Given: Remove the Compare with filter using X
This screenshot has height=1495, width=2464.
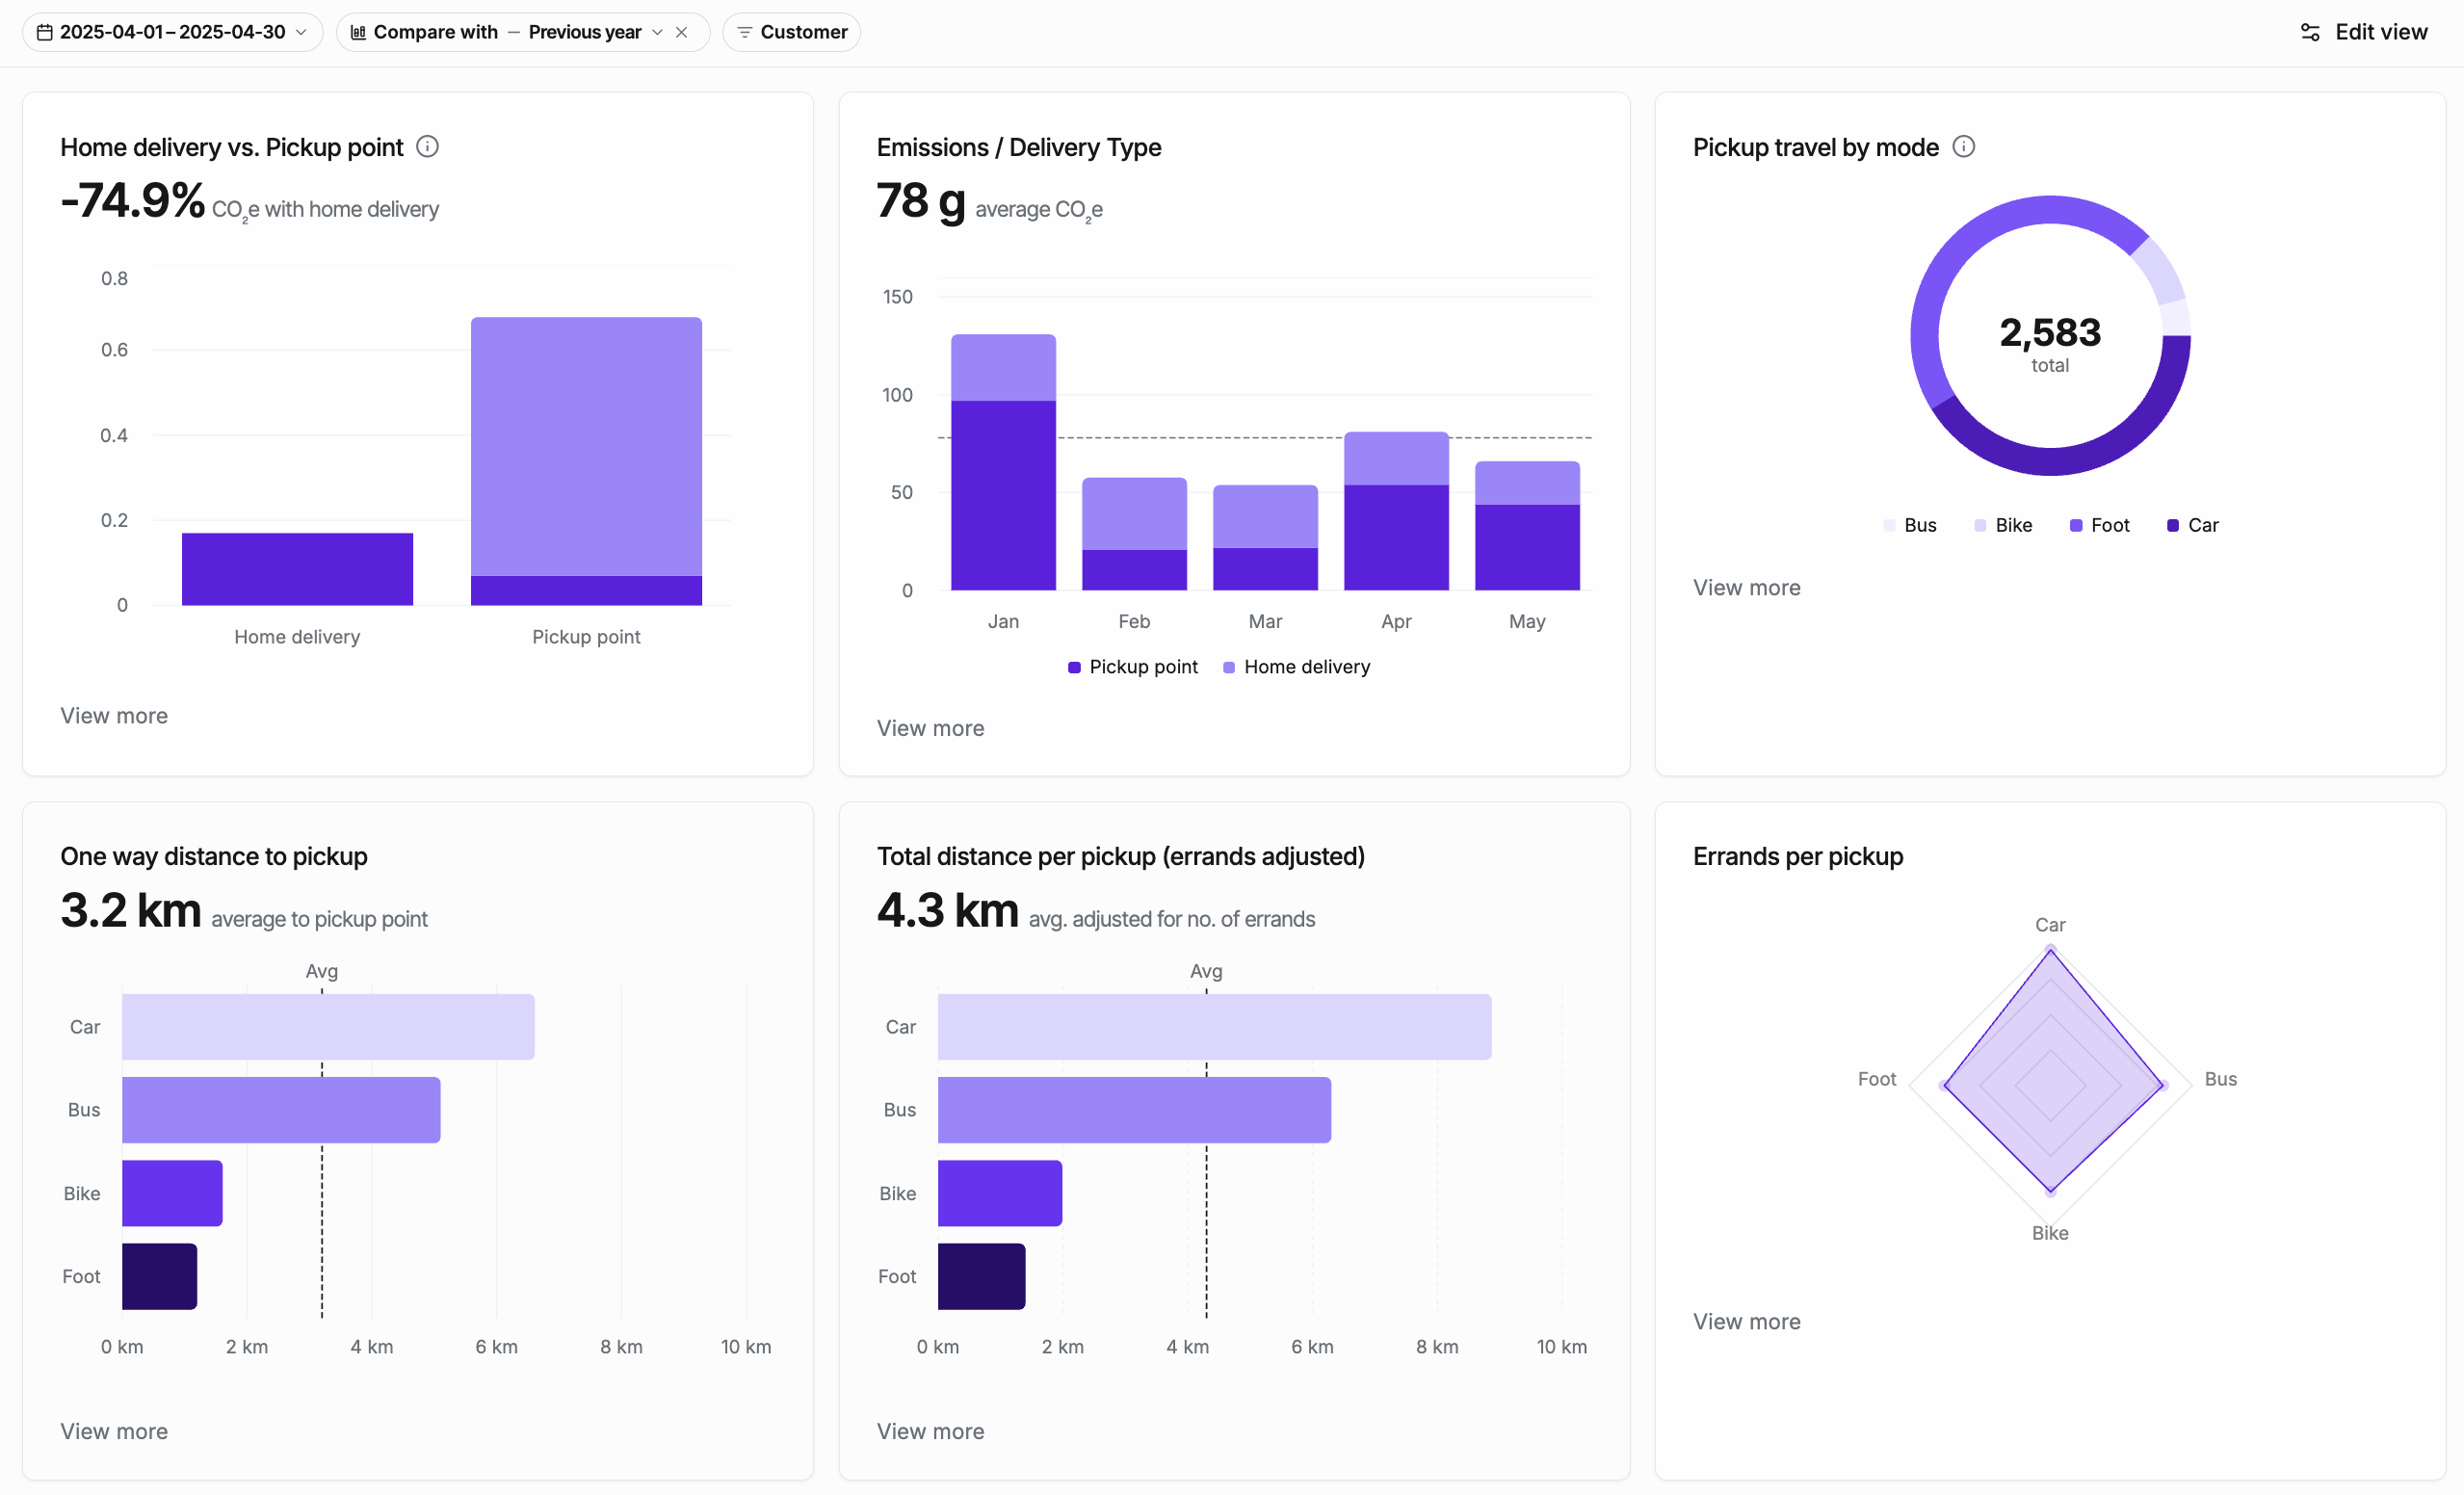Looking at the screenshot, I should tap(682, 32).
